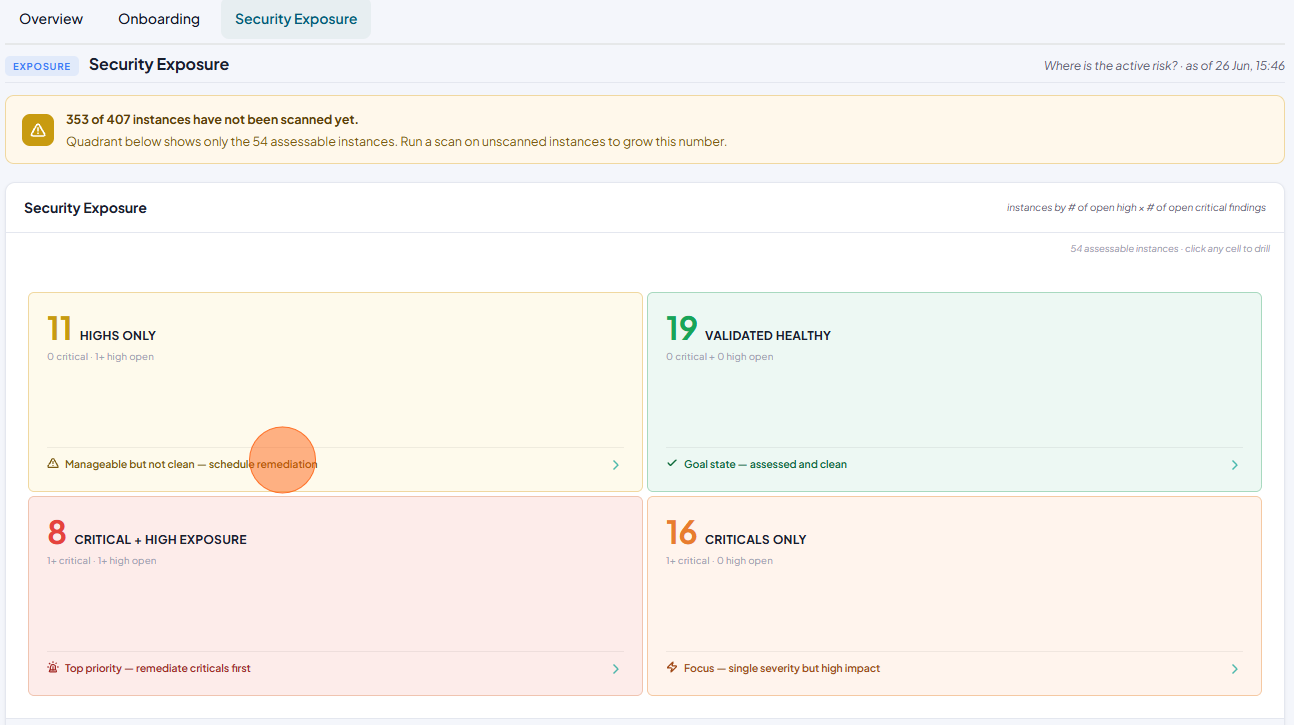This screenshot has height=725, width=1294.
Task: Click the 'Security Exposure' panel heading
Action: click(x=85, y=208)
